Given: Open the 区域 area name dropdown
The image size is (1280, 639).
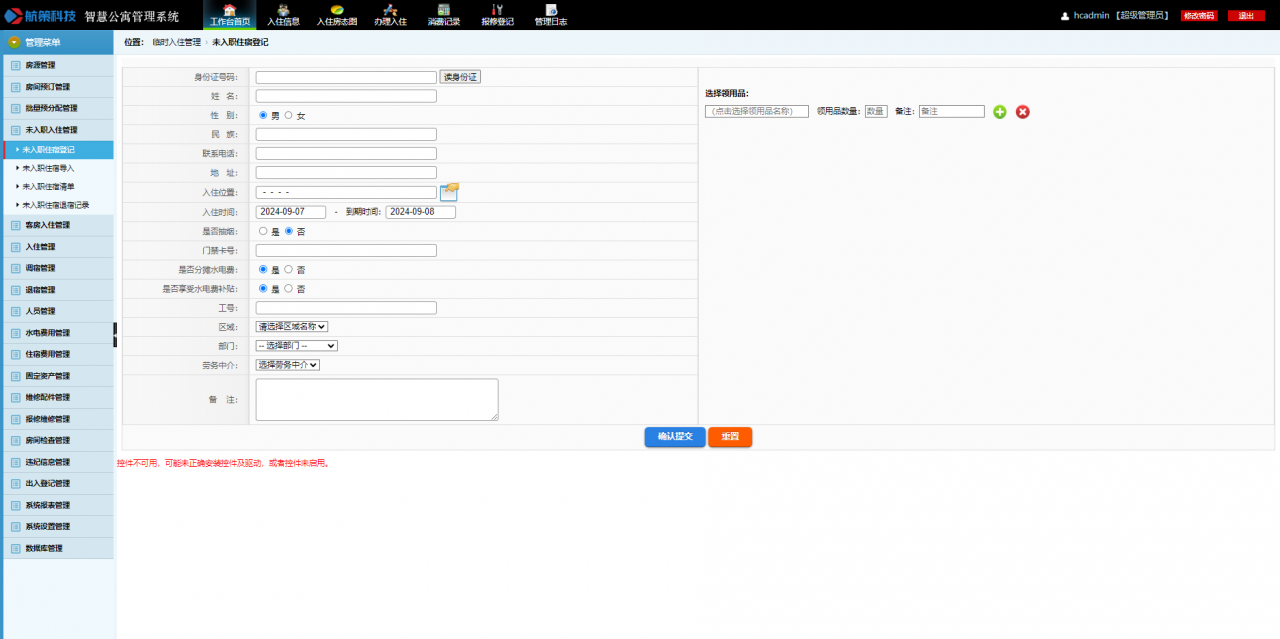Looking at the screenshot, I should pyautogui.click(x=292, y=326).
